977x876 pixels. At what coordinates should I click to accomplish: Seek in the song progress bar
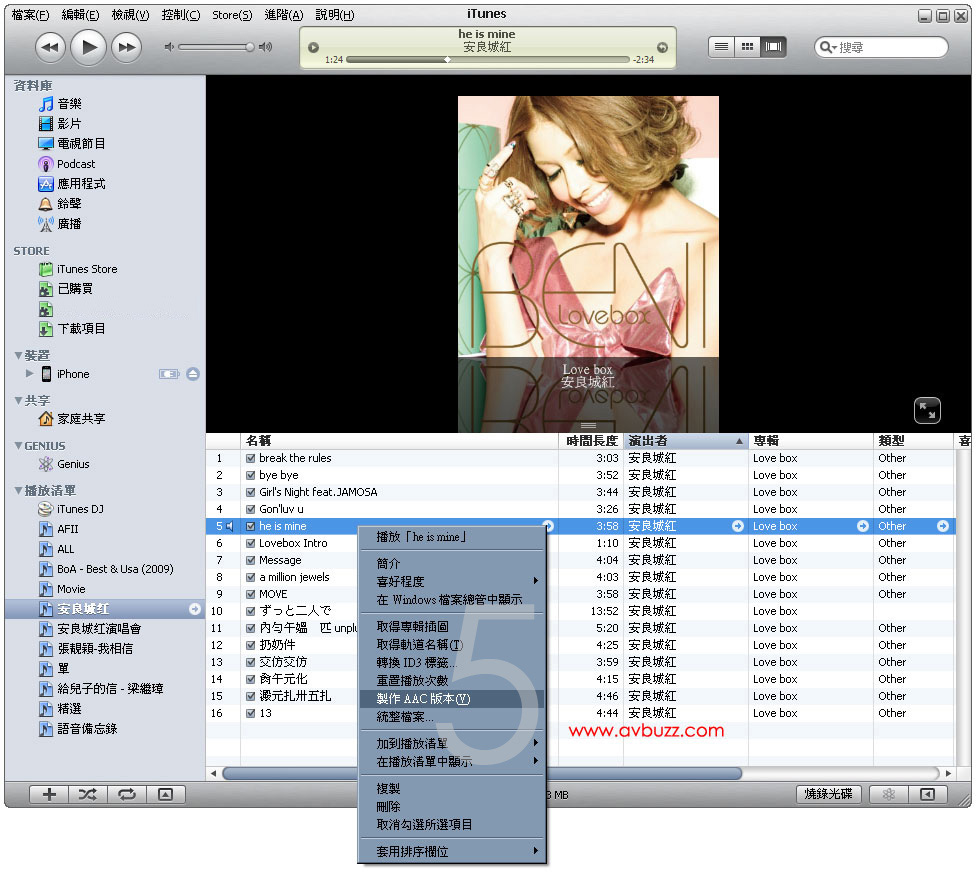[x=488, y=60]
